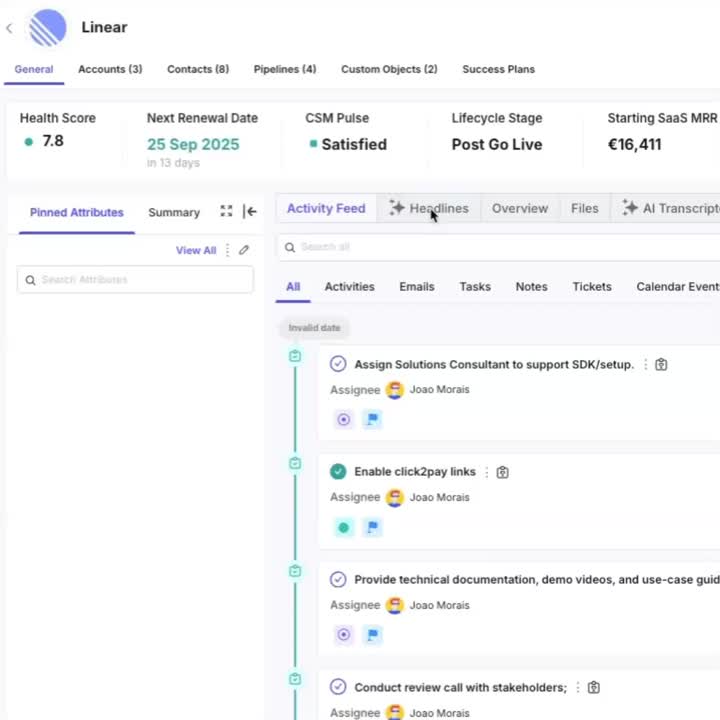The height and width of the screenshot is (720, 720).
Task: Open the Overview tab
Action: pos(520,208)
